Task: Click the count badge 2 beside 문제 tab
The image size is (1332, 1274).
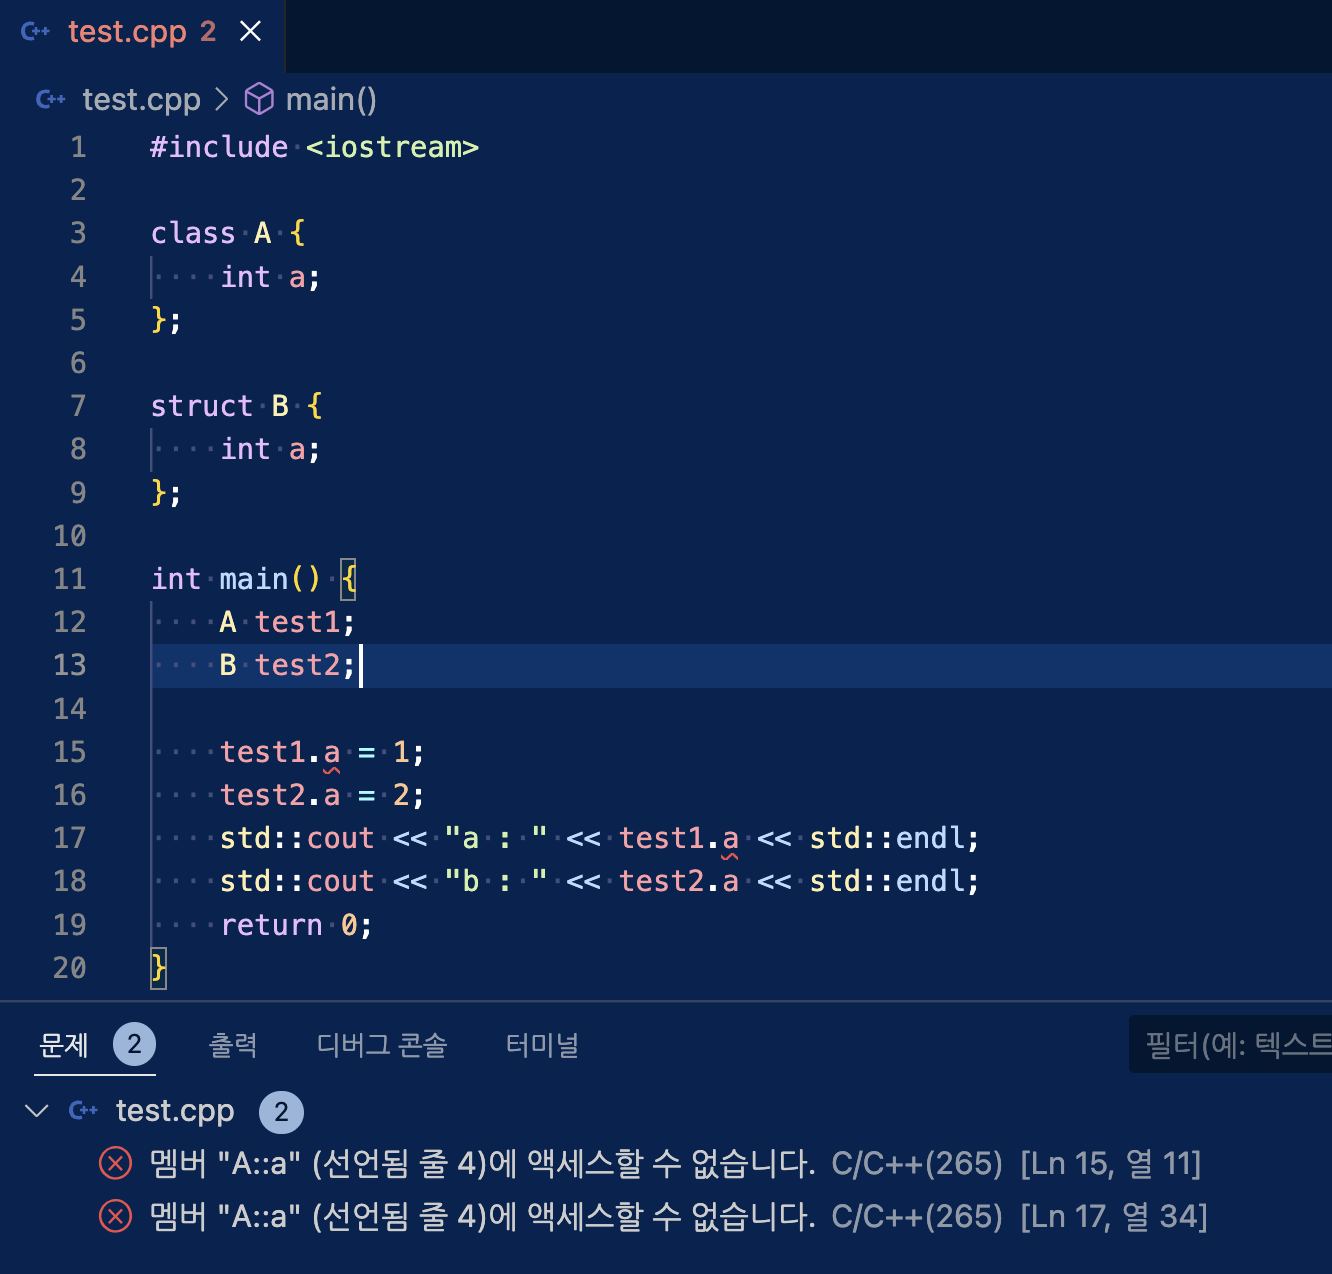Action: pos(134,1045)
